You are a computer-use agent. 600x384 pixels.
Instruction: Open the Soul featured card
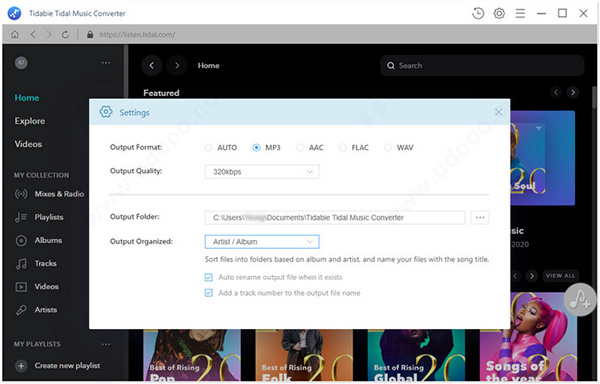(x=543, y=158)
